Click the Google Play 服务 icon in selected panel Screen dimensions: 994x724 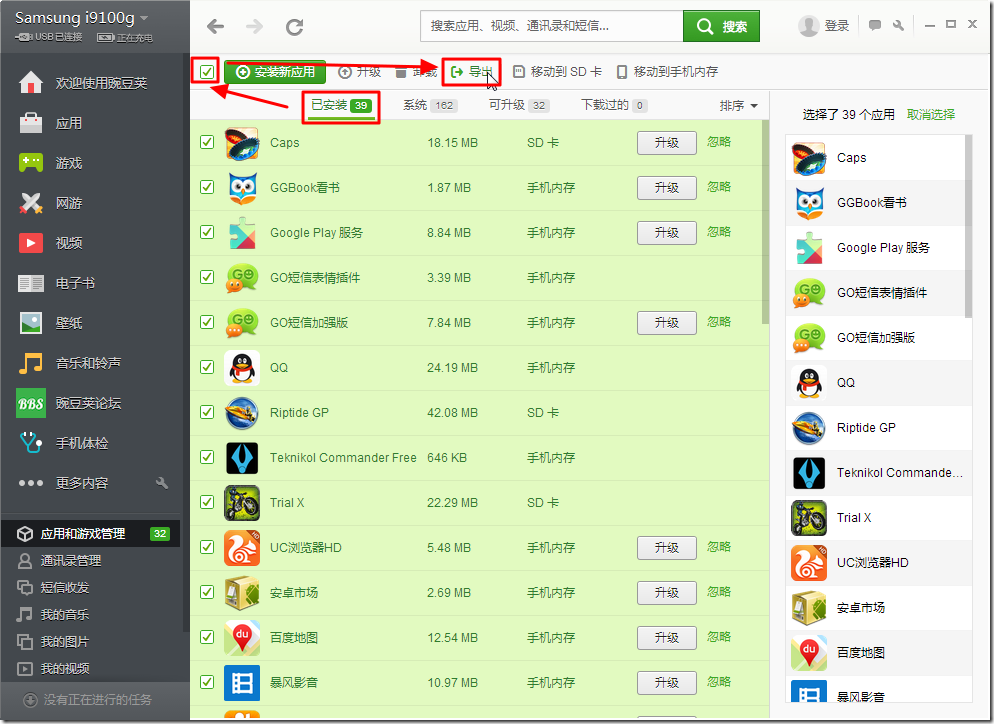click(809, 248)
